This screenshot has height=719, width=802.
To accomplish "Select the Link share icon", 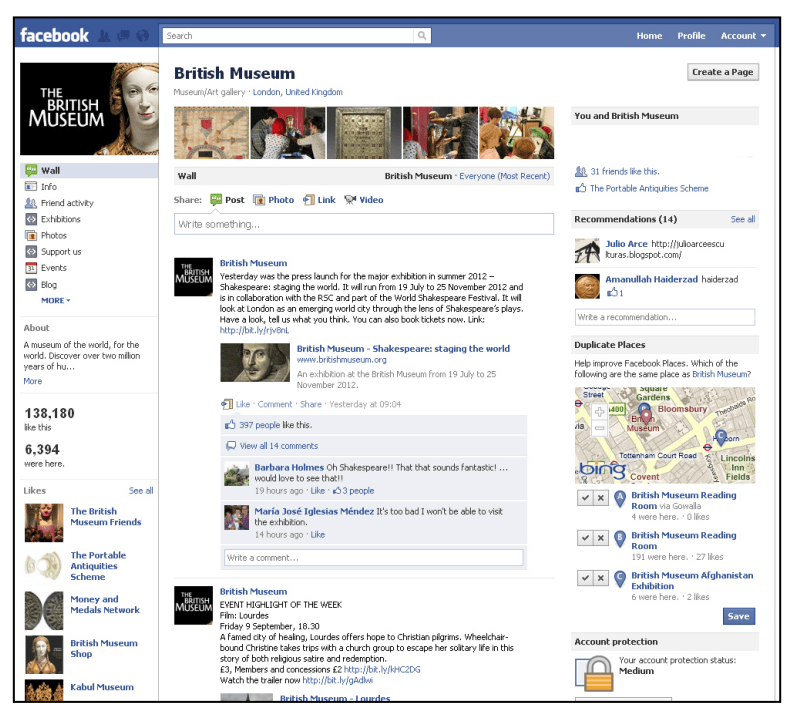I will [308, 200].
